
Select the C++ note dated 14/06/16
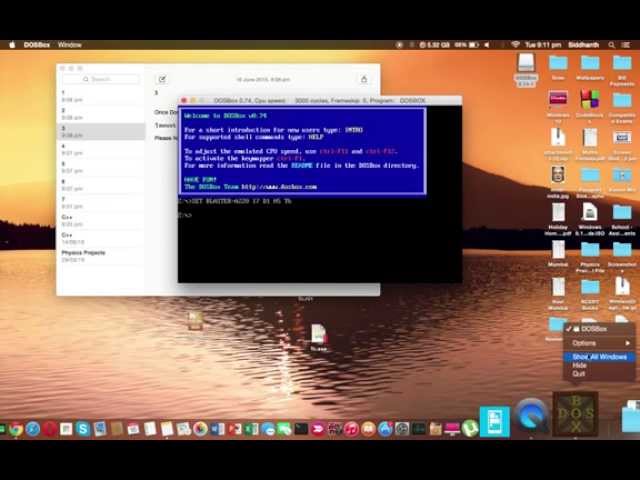[102, 238]
